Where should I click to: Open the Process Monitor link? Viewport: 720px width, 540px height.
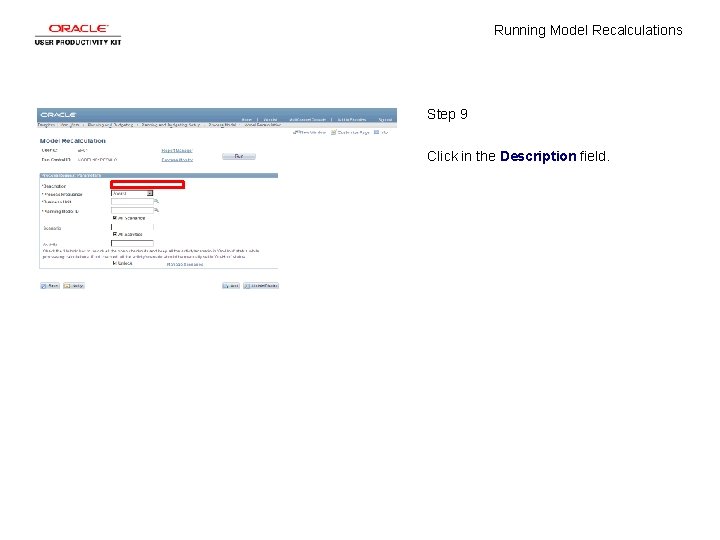pyautogui.click(x=177, y=160)
